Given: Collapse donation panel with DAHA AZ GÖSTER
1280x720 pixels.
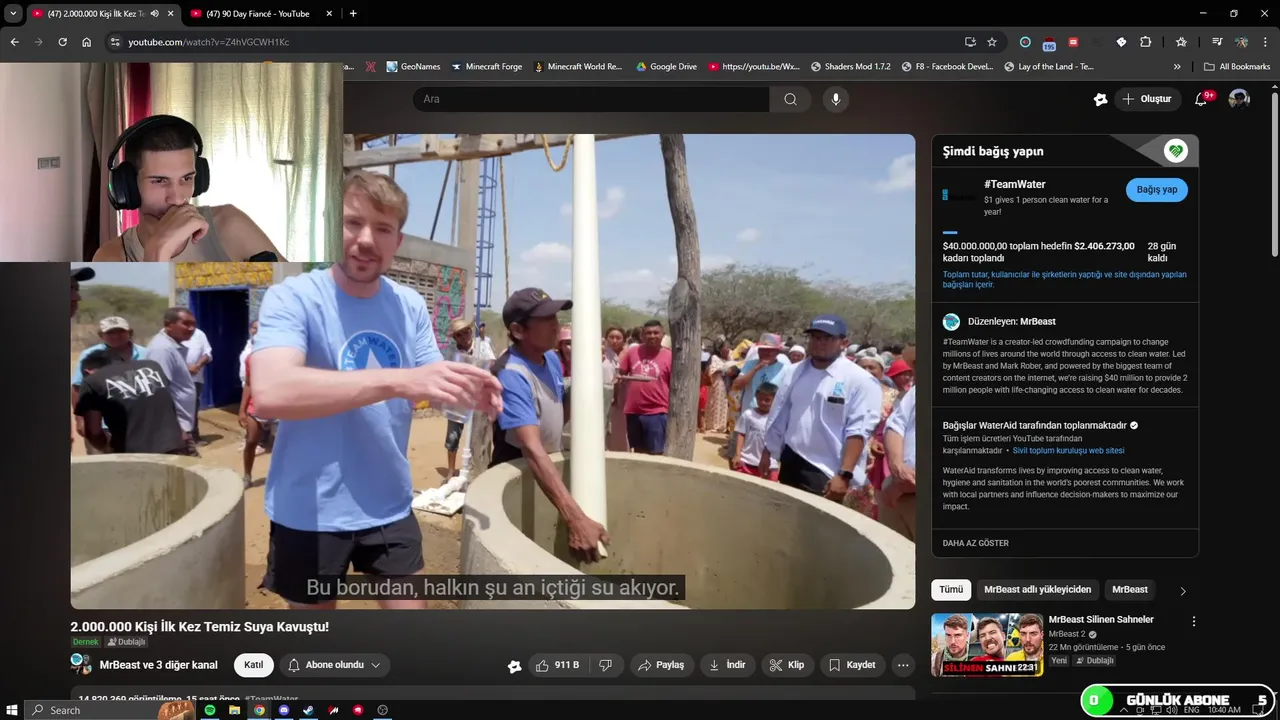Looking at the screenshot, I should click(x=976, y=543).
